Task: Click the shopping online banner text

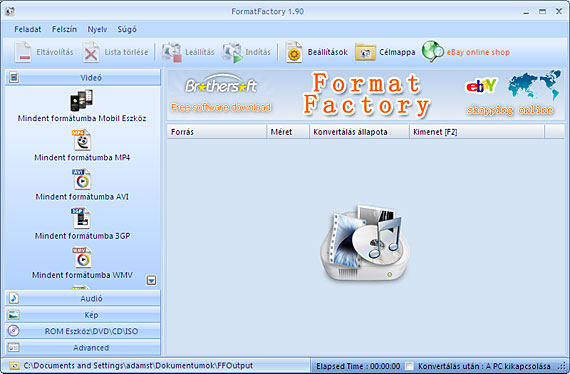Action: click(x=510, y=110)
